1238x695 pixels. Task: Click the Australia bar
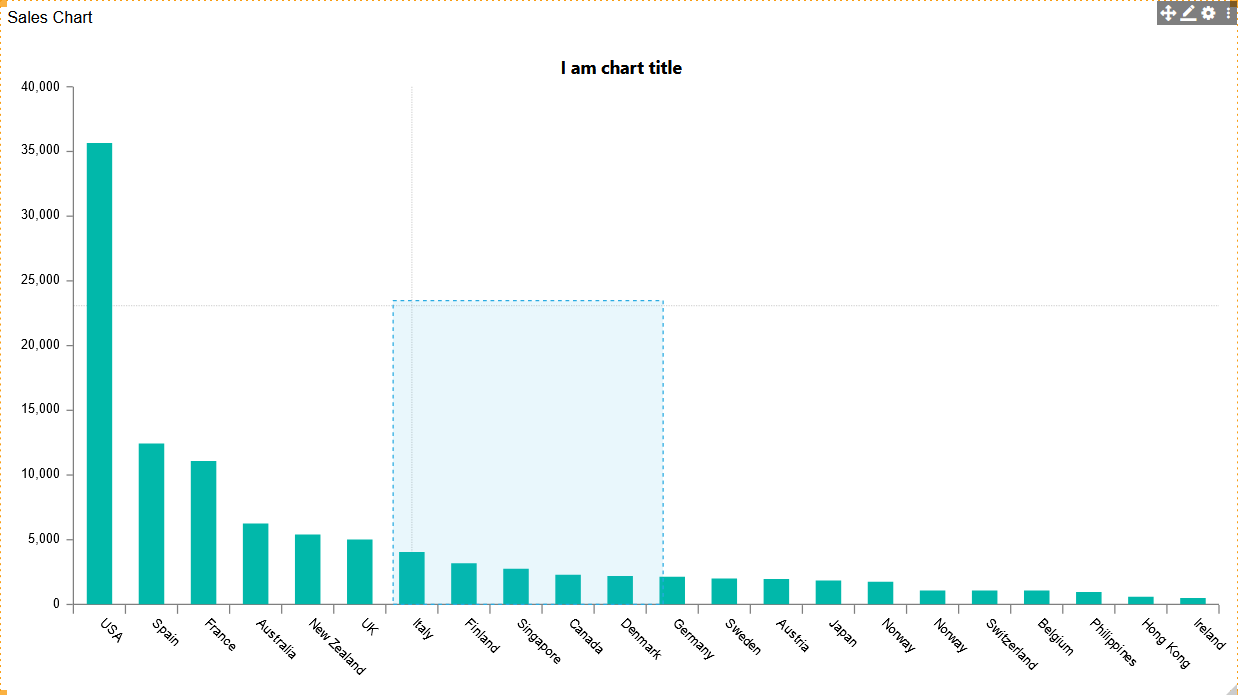coord(255,563)
